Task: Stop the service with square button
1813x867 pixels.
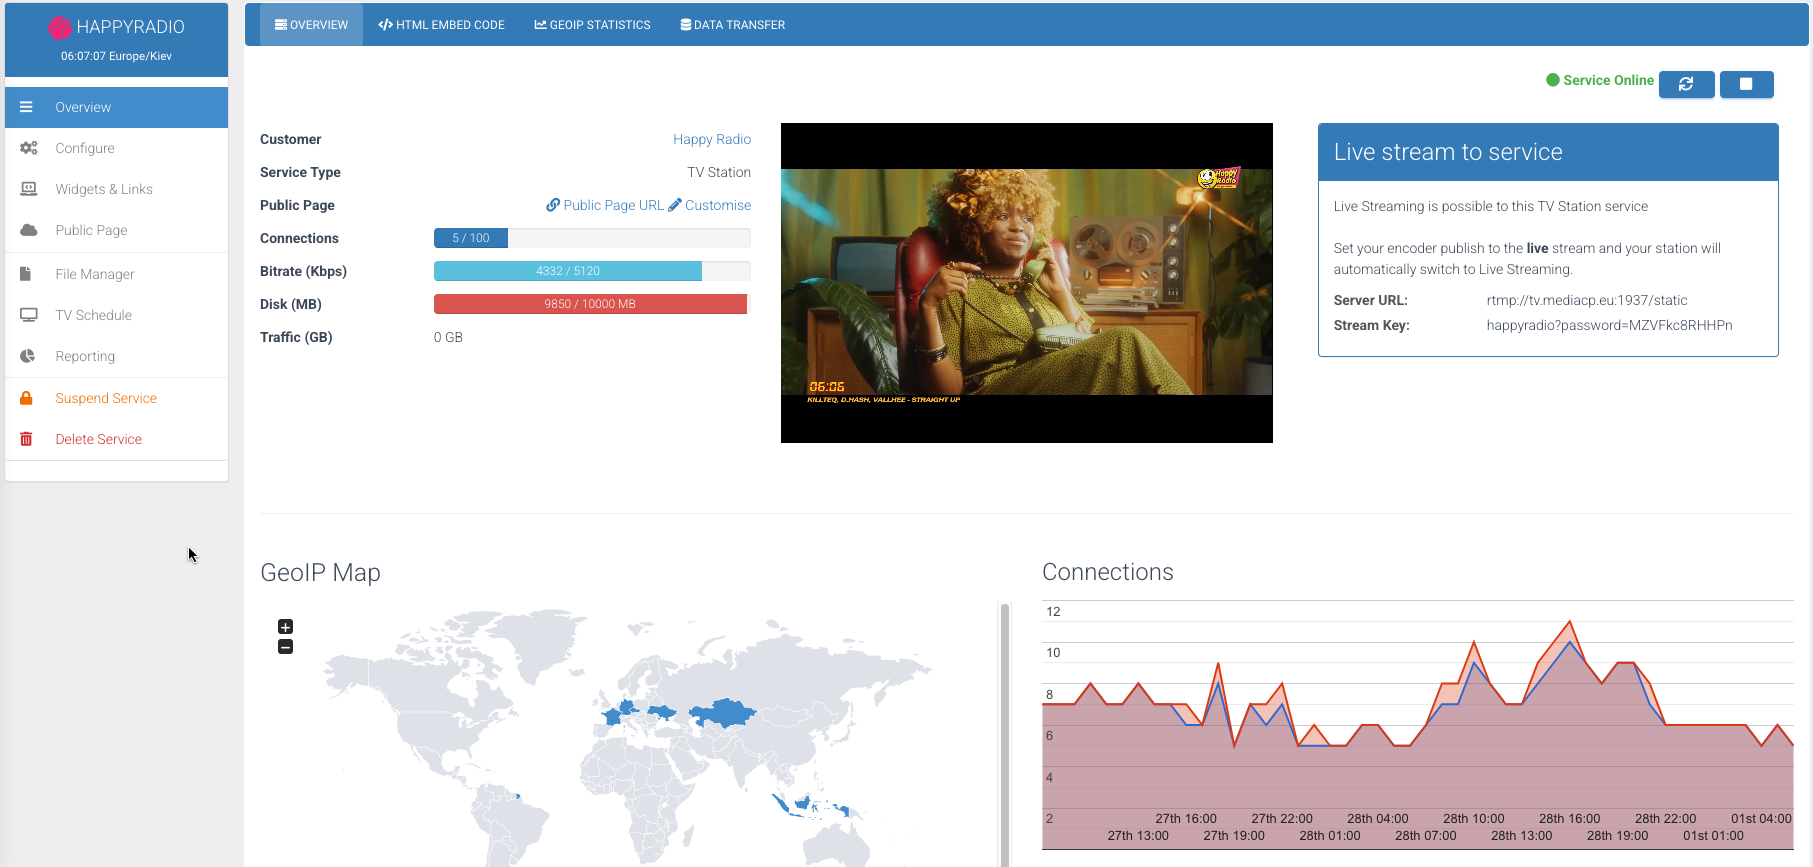Action: (x=1746, y=84)
